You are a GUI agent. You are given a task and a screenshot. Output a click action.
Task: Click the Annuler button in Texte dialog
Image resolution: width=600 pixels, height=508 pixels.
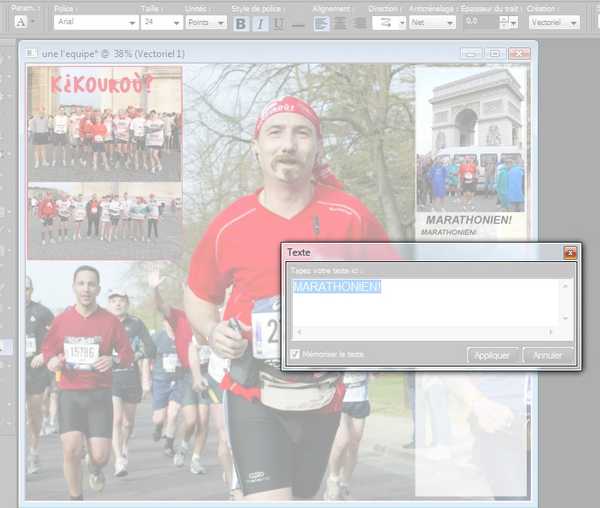548,355
